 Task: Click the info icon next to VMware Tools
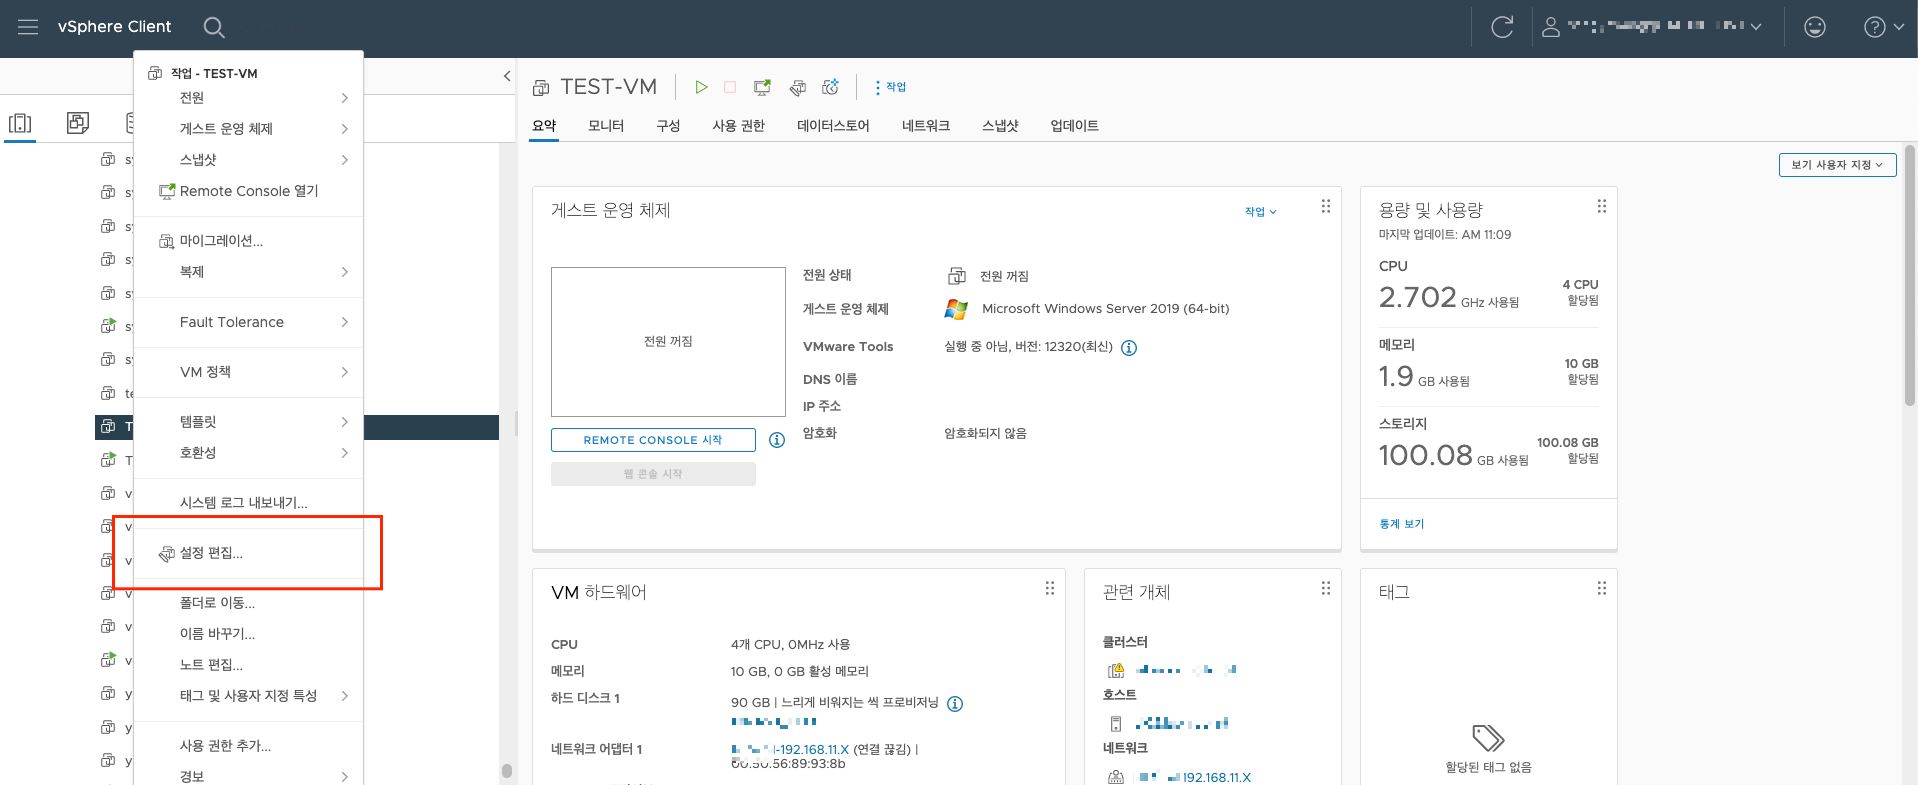click(1129, 348)
